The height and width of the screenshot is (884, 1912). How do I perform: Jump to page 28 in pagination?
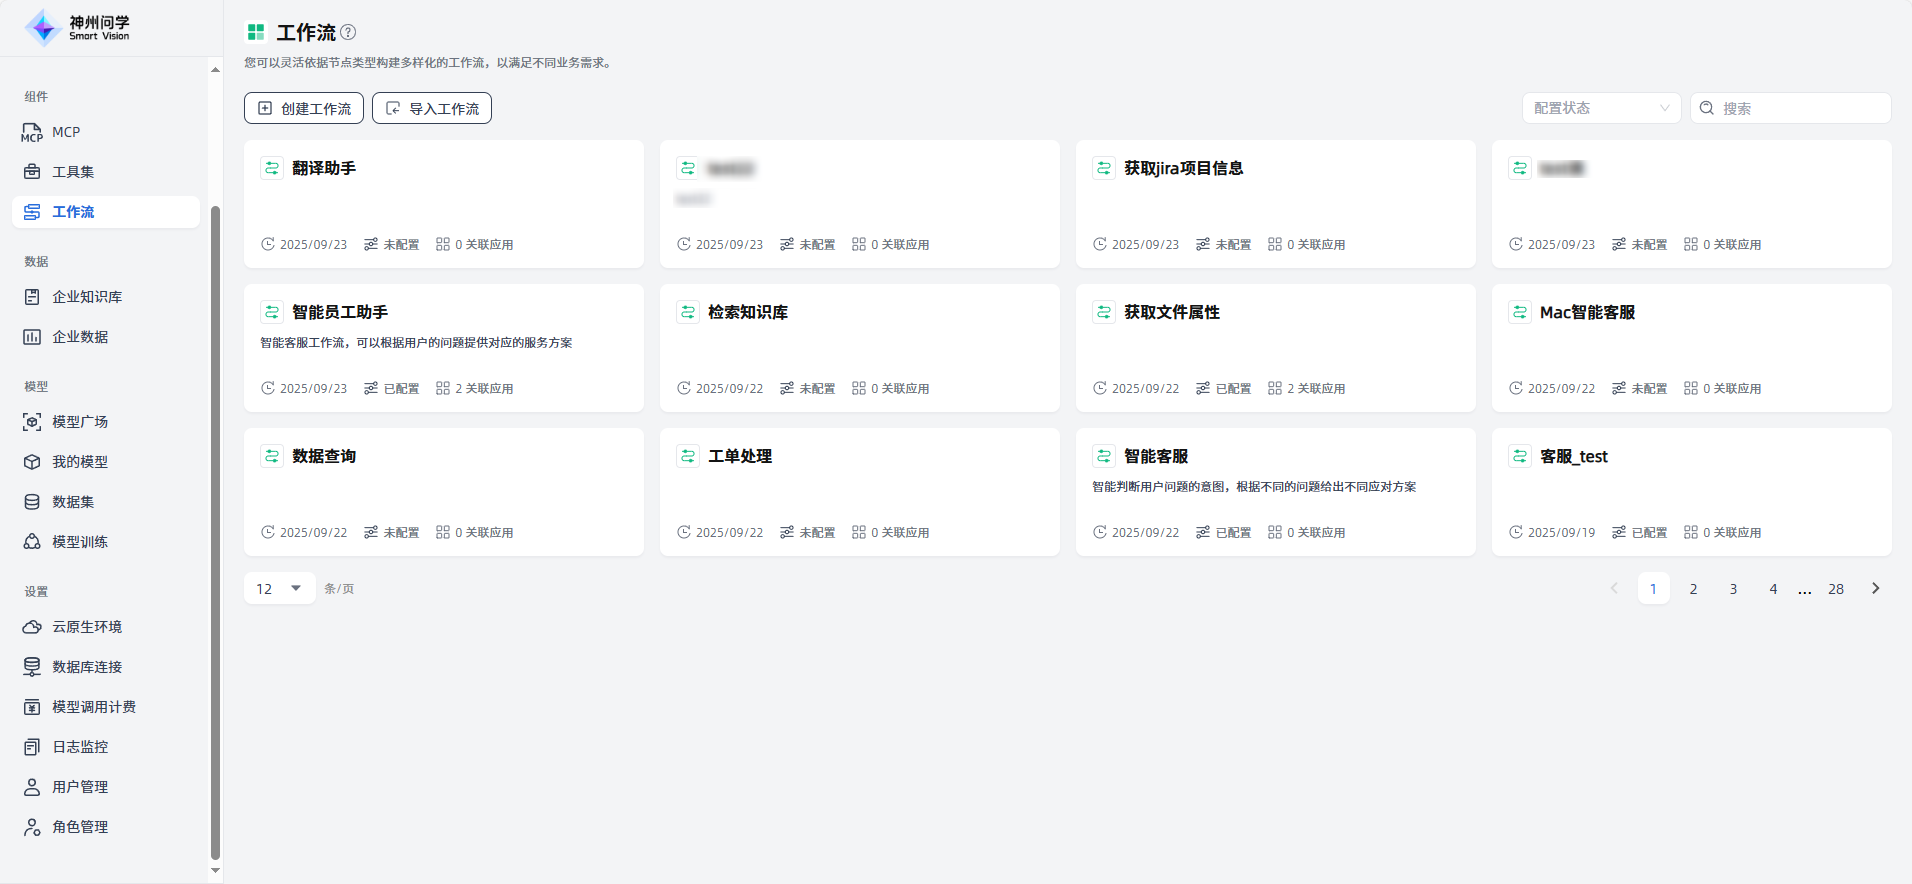point(1835,589)
